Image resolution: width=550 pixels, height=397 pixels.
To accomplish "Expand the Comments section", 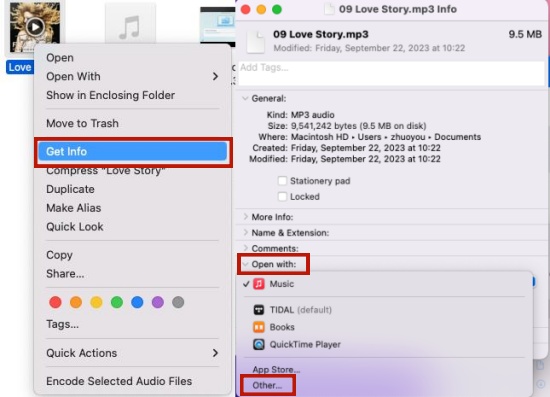I will (245, 248).
